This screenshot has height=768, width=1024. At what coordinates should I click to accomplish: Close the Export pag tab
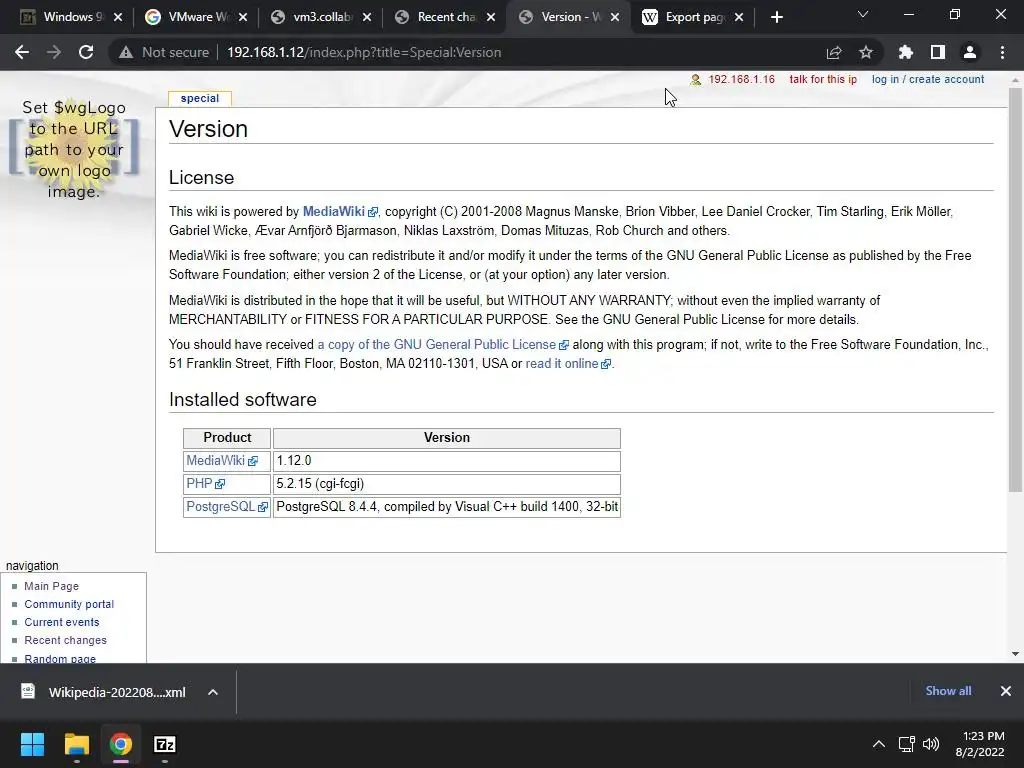(x=739, y=18)
